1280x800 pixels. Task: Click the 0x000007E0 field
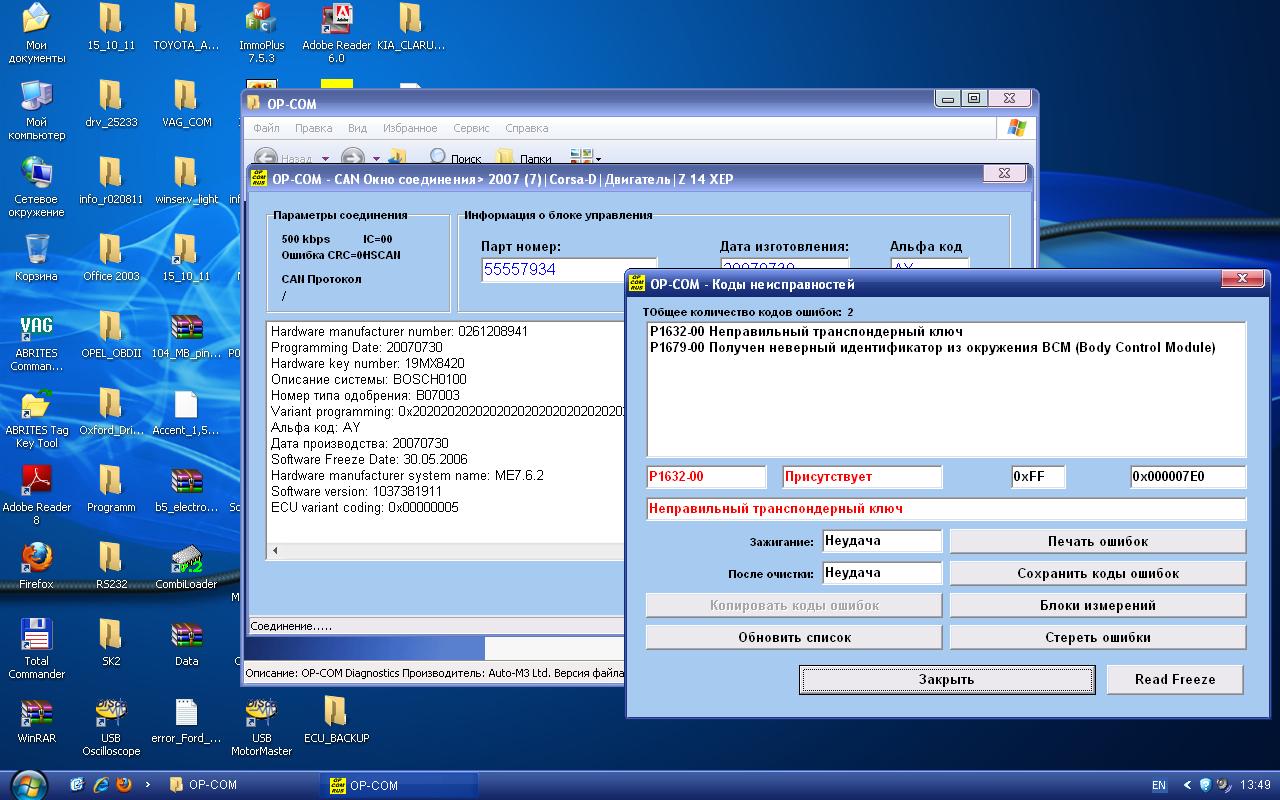click(1188, 477)
